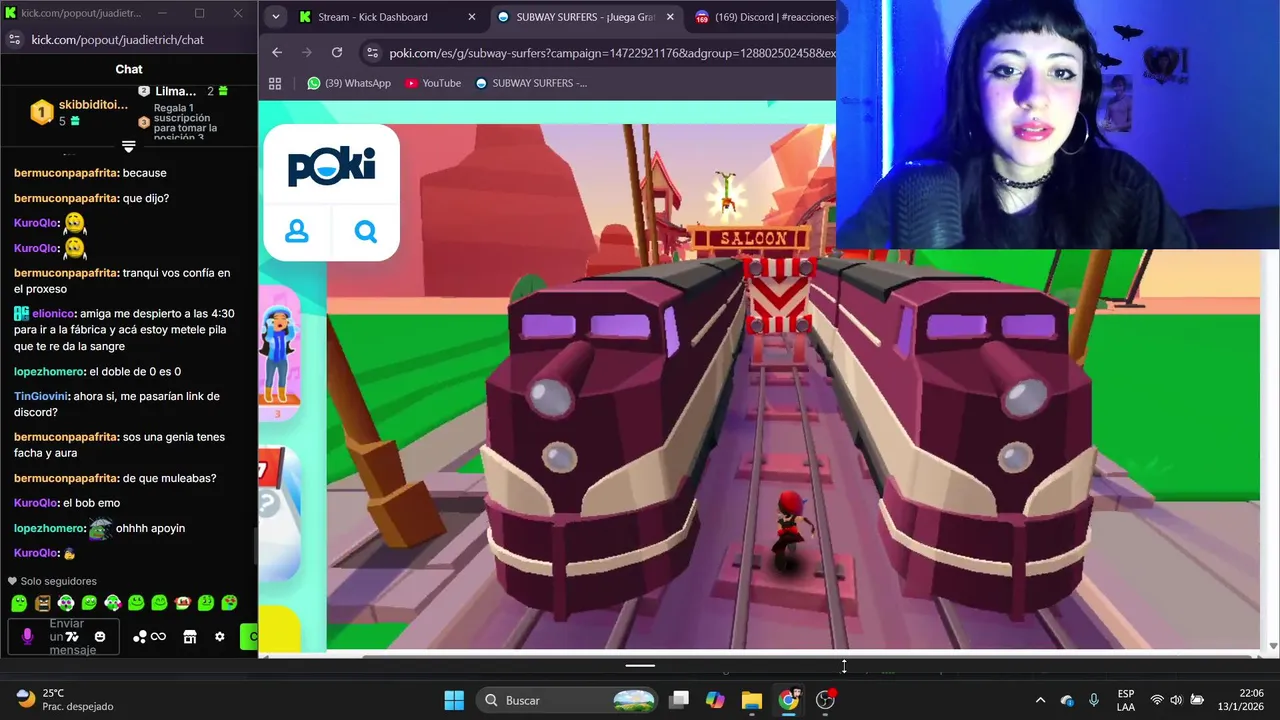
Task: Open Task View on the taskbar
Action: [679, 700]
